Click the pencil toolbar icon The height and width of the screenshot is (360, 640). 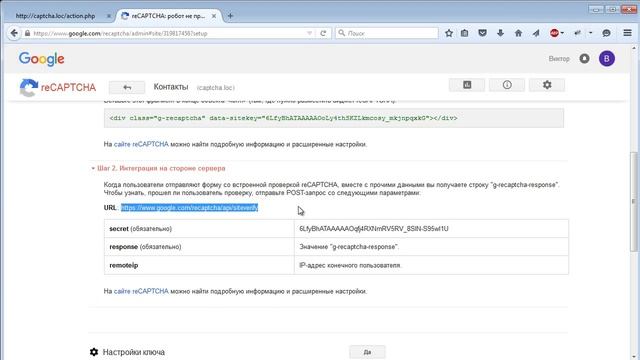[578, 33]
